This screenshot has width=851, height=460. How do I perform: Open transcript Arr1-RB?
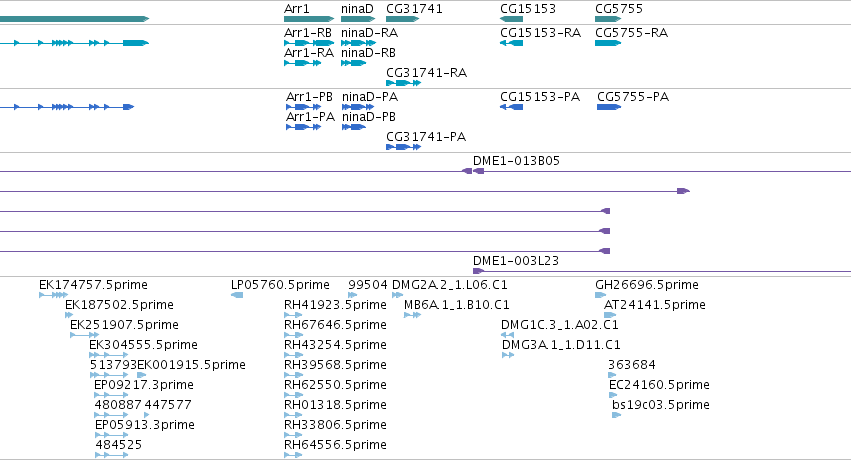308,33
